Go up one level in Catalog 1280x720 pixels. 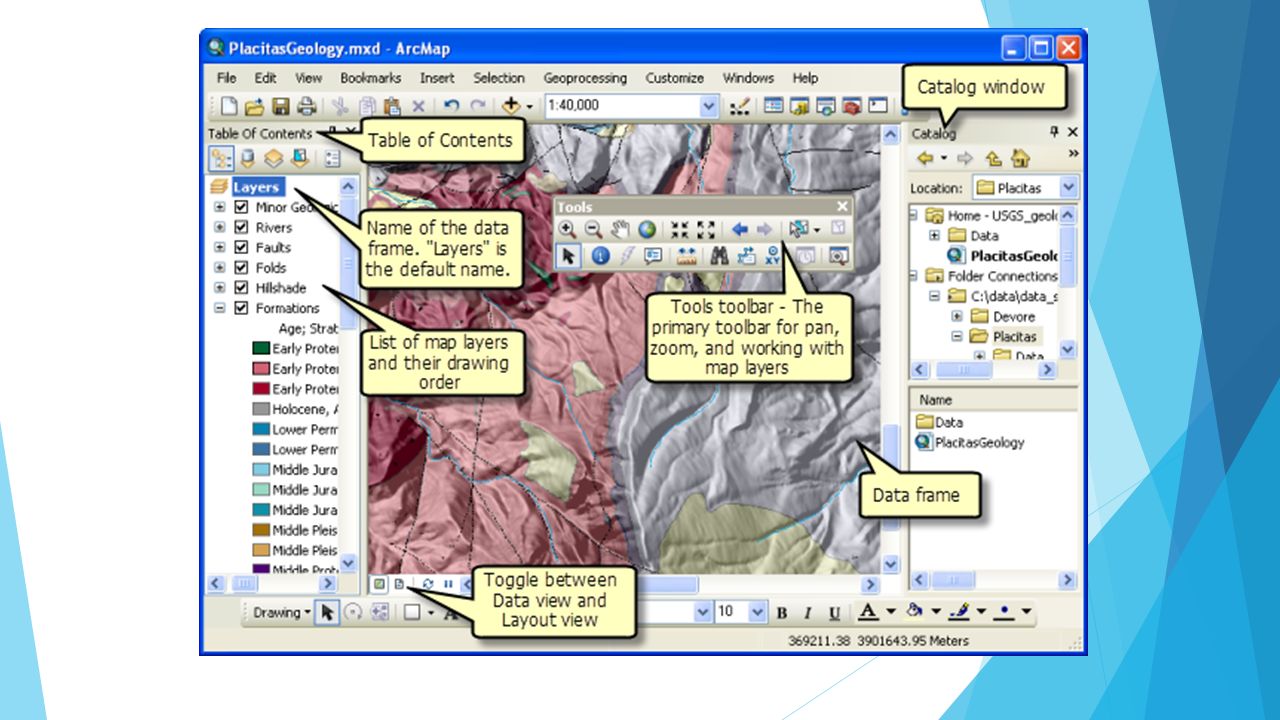[993, 158]
